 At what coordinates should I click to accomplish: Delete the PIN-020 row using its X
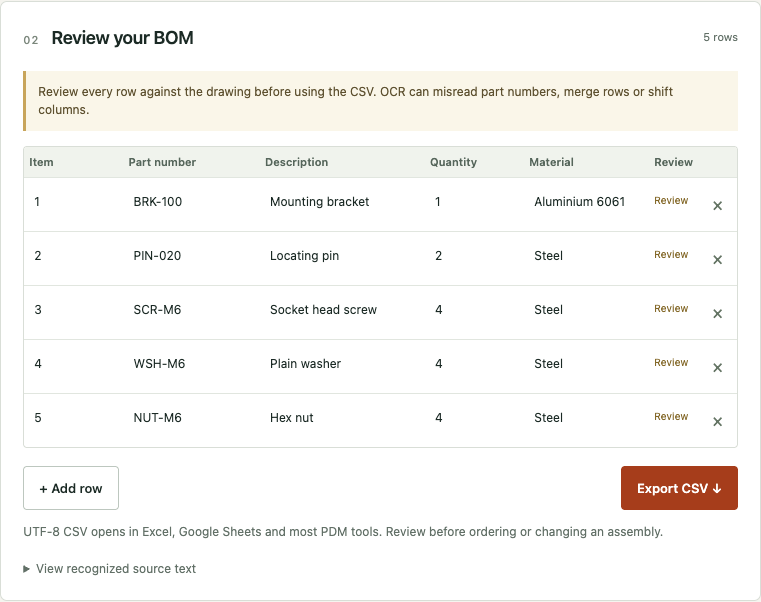pos(717,260)
